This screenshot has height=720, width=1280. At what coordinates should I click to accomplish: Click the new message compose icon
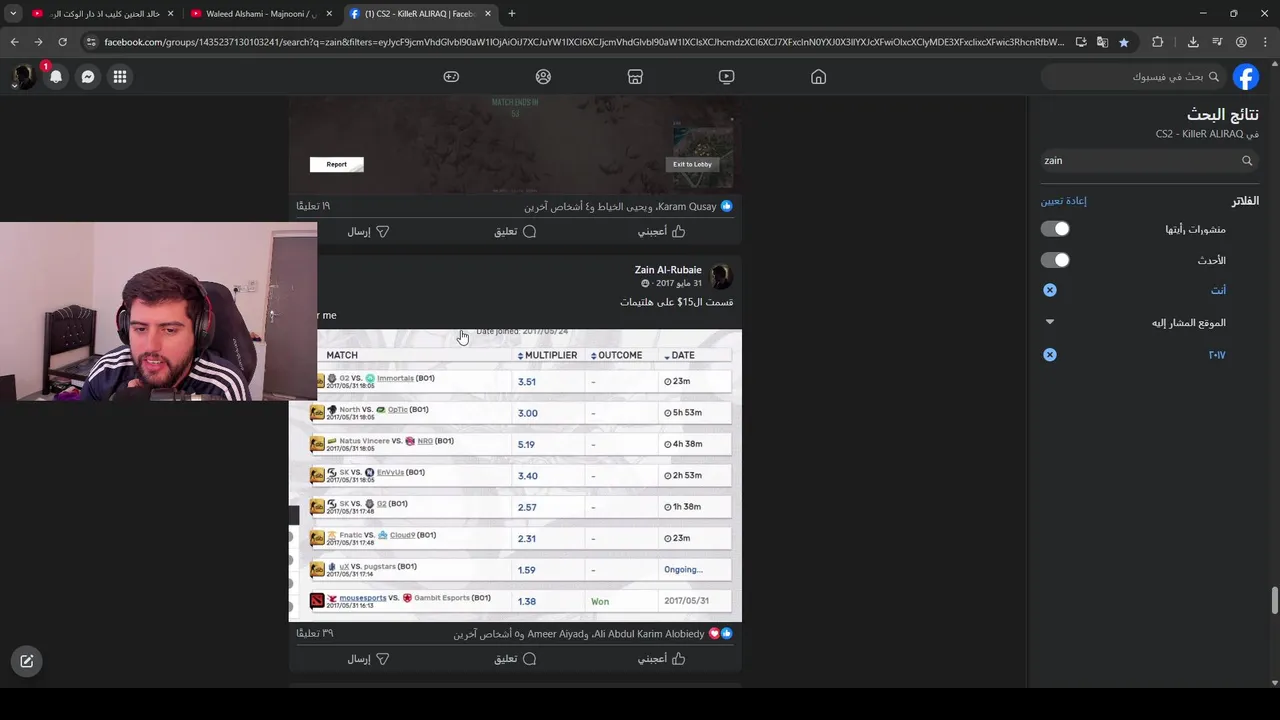[27, 661]
